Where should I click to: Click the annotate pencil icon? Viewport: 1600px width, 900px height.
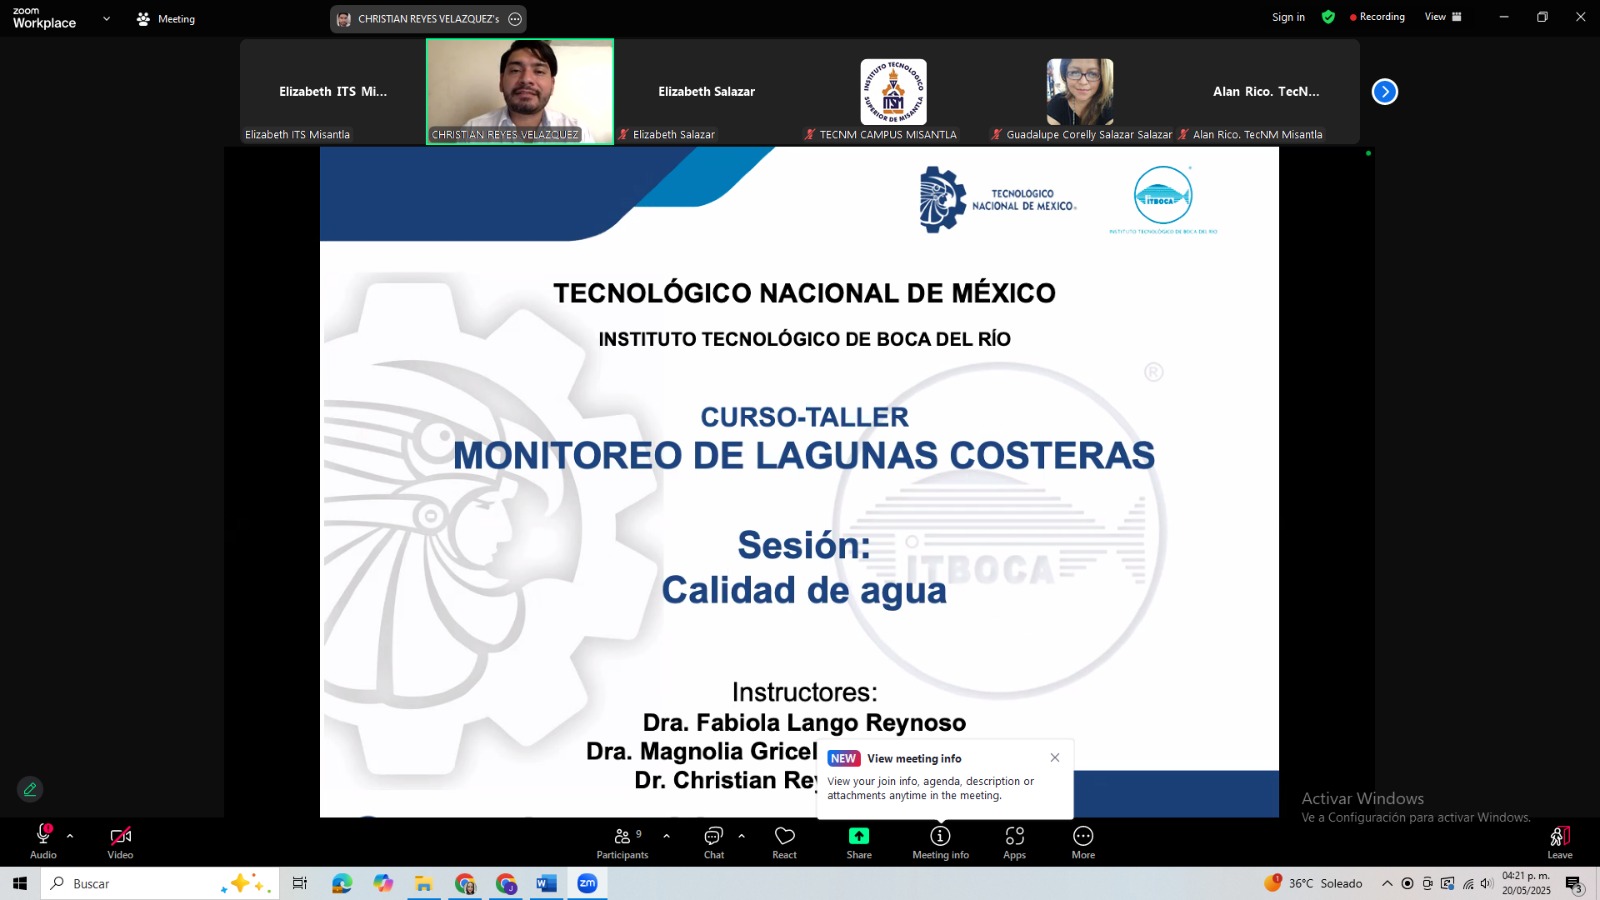pyautogui.click(x=30, y=790)
